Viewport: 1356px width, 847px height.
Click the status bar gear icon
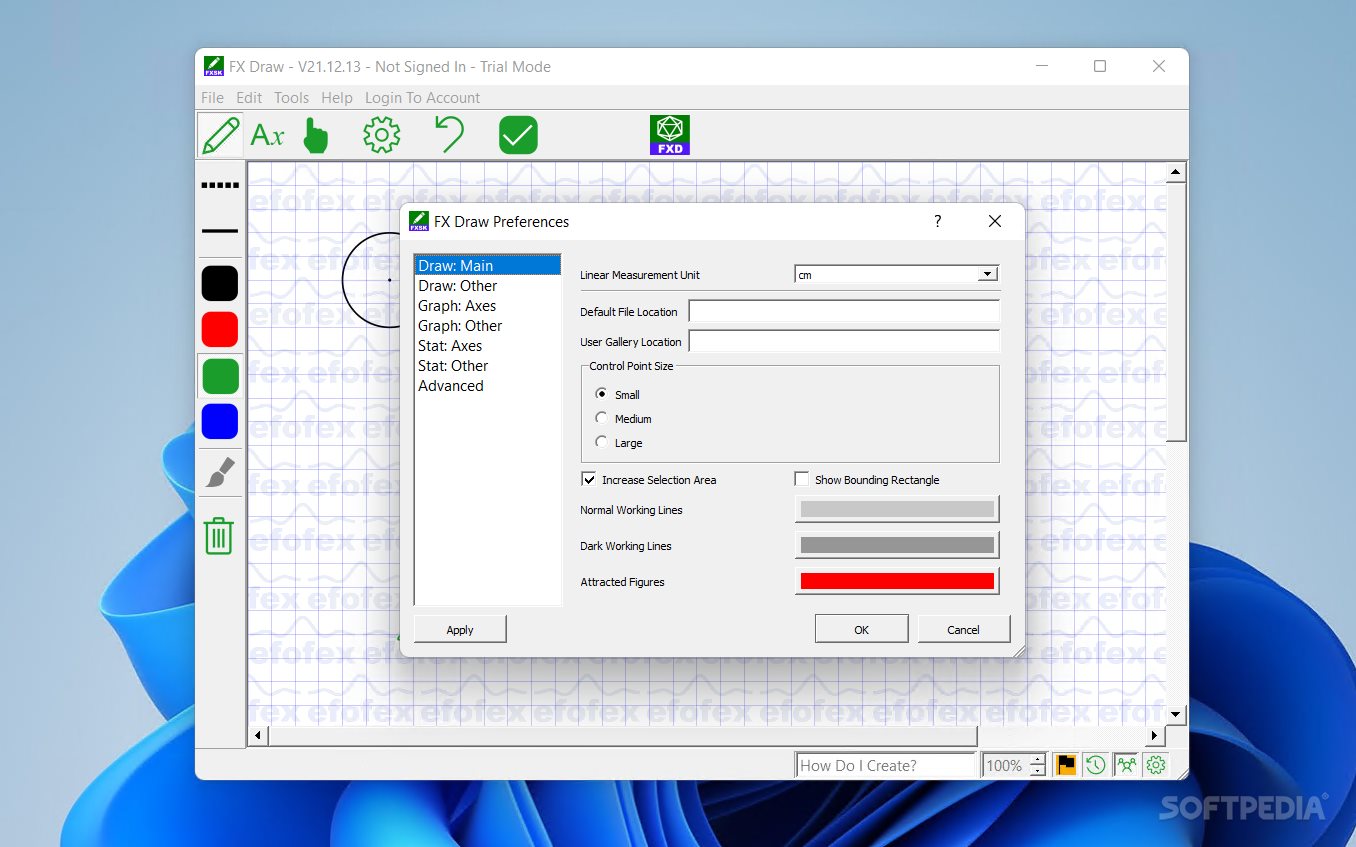tap(1156, 765)
